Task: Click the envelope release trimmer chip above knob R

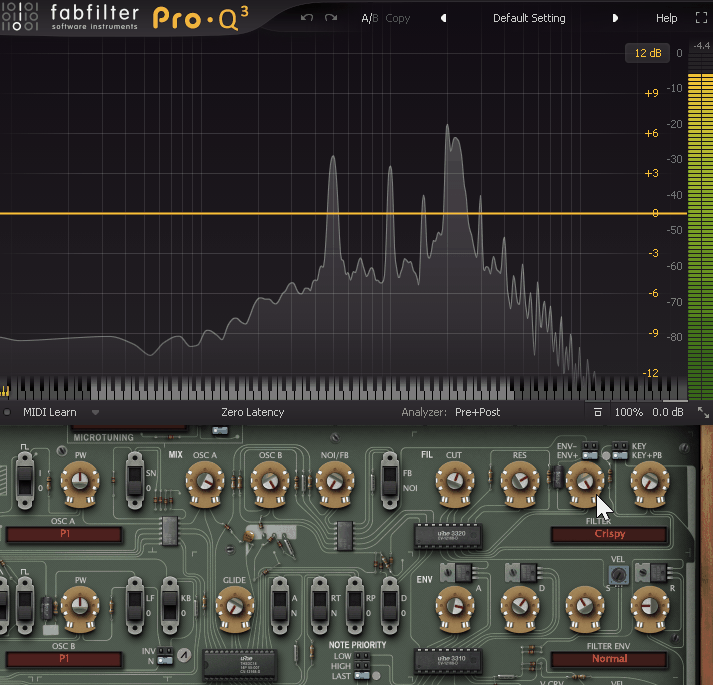Action: point(652,572)
